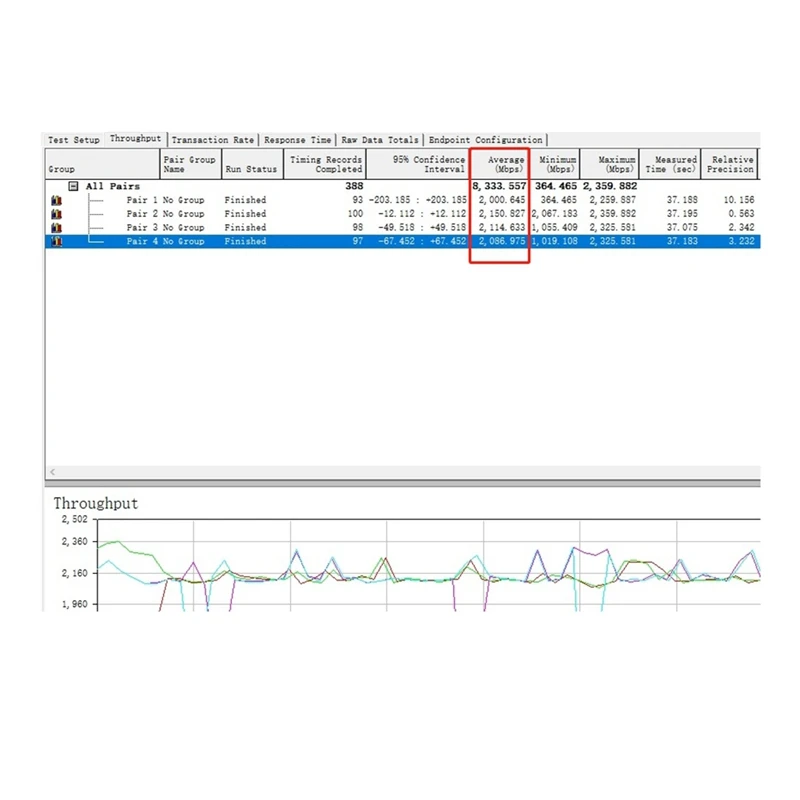Click Pair 3 average 2,114.633
Viewport: 800px width, 800px height.
(x=502, y=228)
